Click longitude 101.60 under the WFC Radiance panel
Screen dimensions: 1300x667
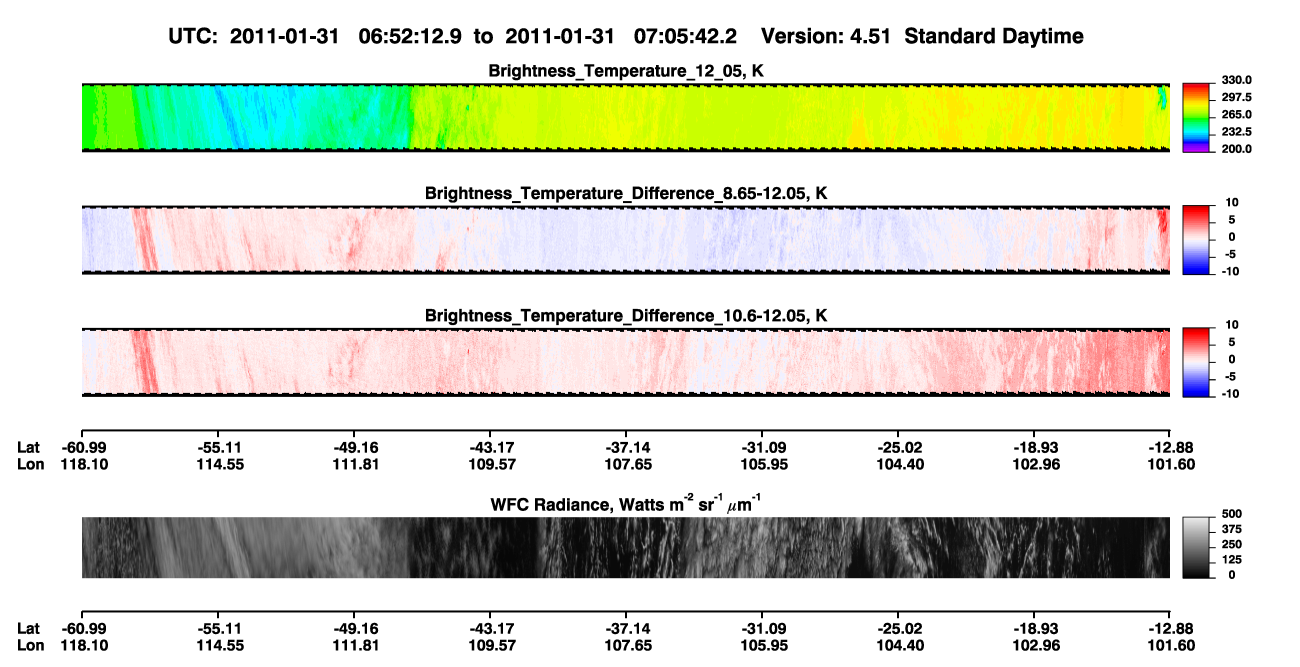(x=1171, y=646)
